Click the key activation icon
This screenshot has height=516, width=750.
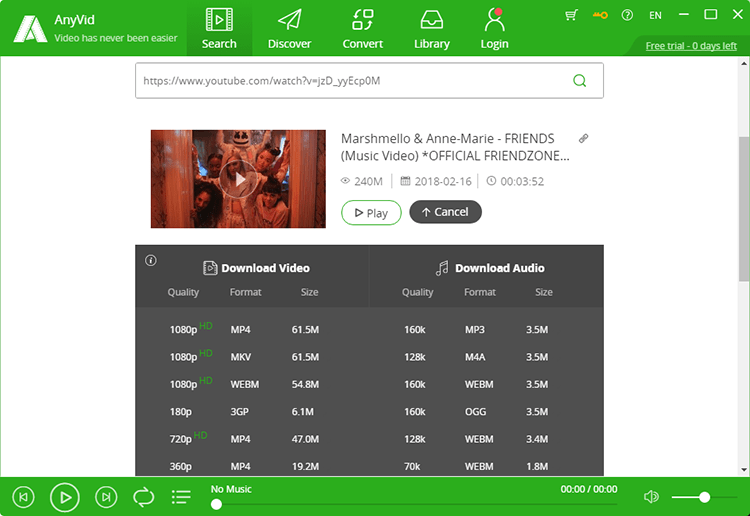(x=600, y=15)
